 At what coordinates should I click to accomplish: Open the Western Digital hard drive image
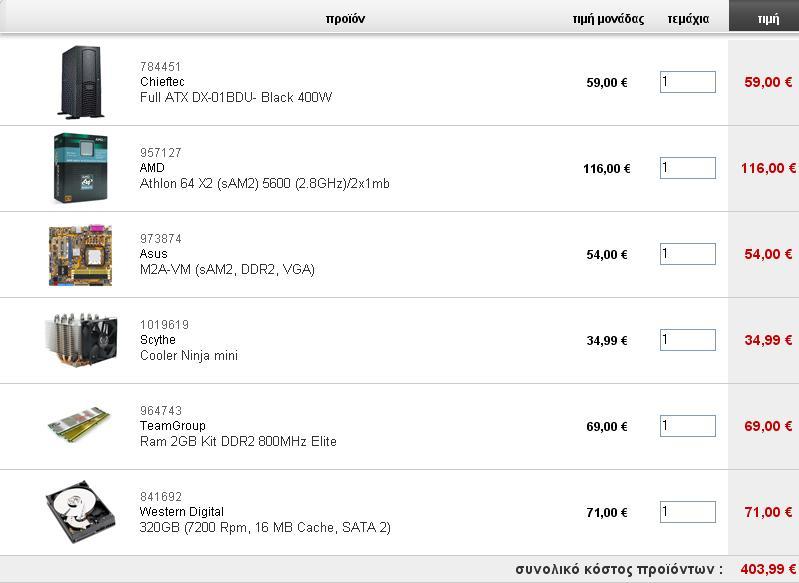(x=81, y=511)
